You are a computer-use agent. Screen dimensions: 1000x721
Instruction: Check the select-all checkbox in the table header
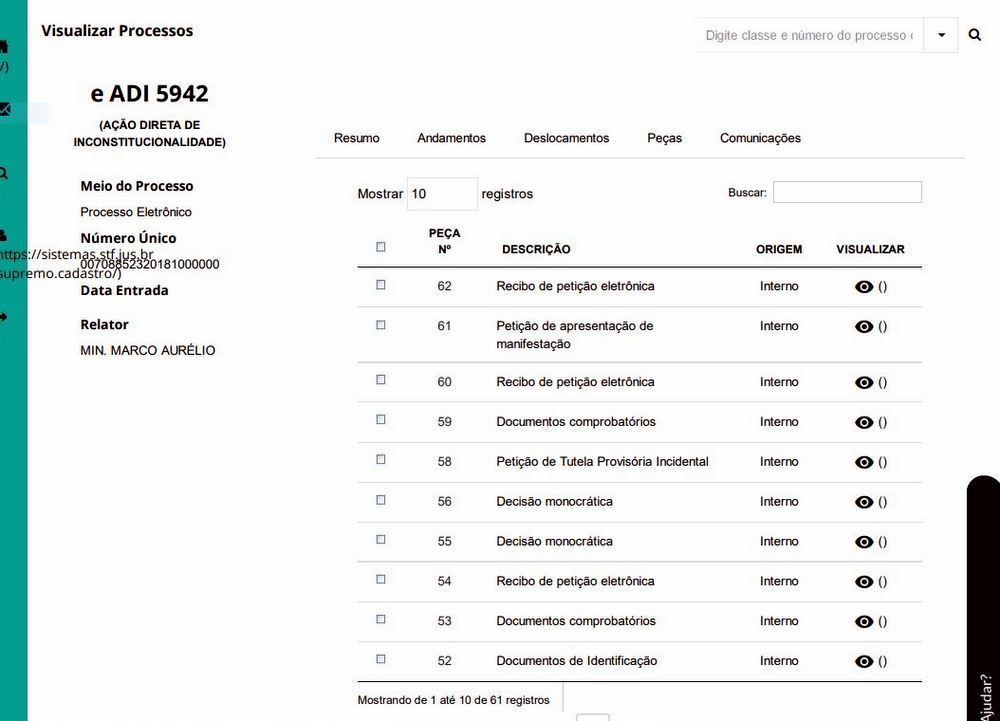click(381, 247)
